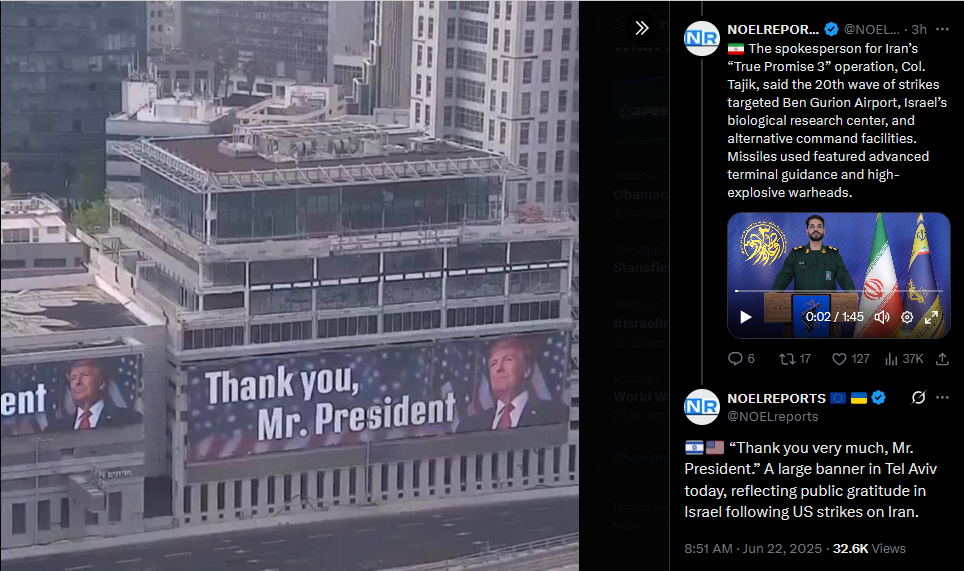Play the Iran spokesperson video
Image resolution: width=964 pixels, height=571 pixels.
746,317
